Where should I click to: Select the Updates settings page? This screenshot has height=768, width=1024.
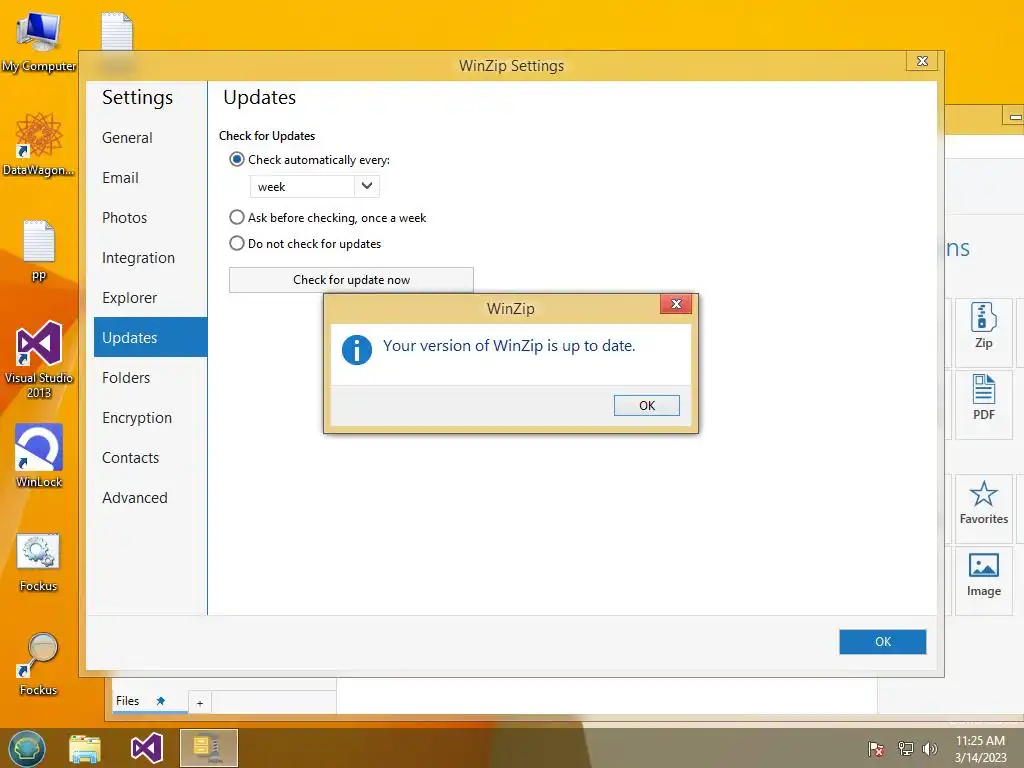coord(150,338)
